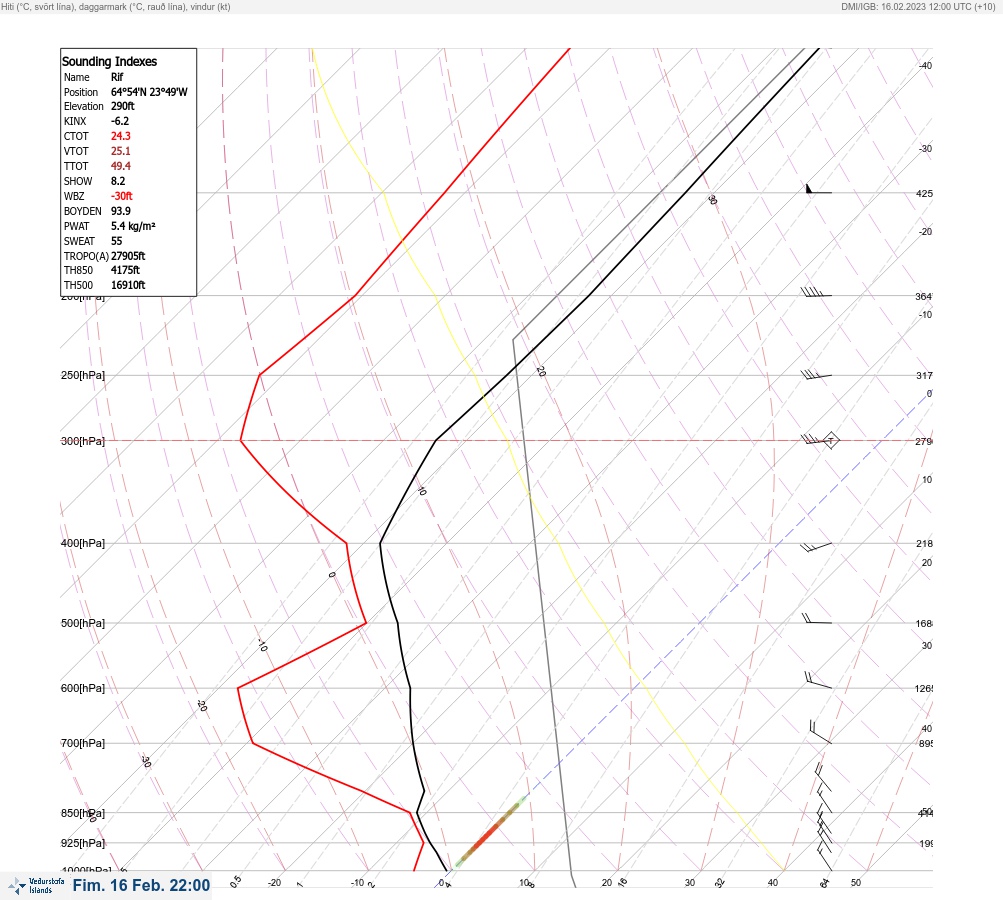This screenshot has height=900, width=1003.
Task: Click the 'Sounding Indexes' box title
Action: (109, 61)
